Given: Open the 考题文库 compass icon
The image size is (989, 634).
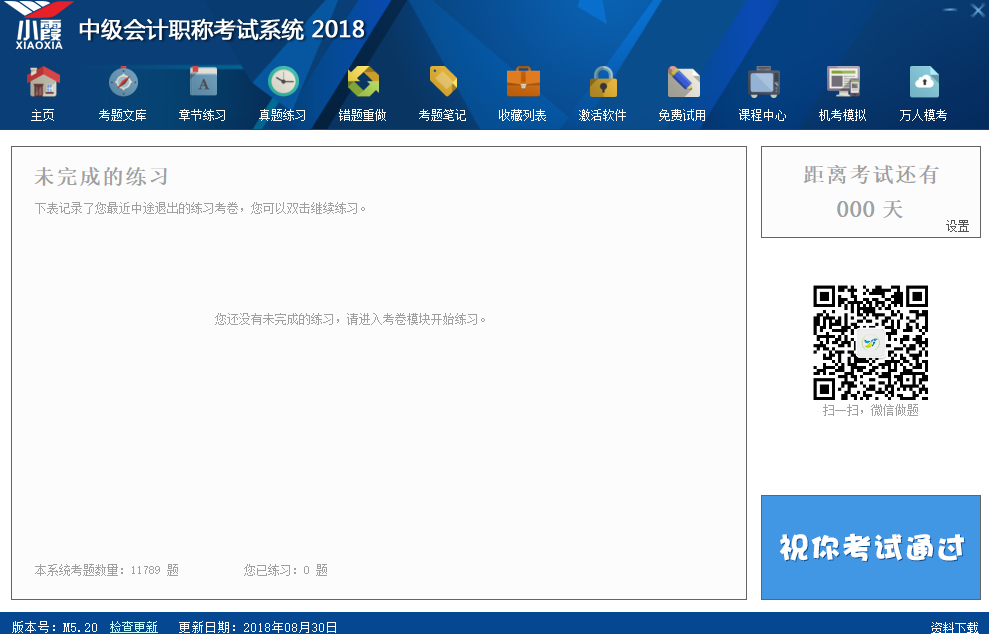Looking at the screenshot, I should (122, 93).
